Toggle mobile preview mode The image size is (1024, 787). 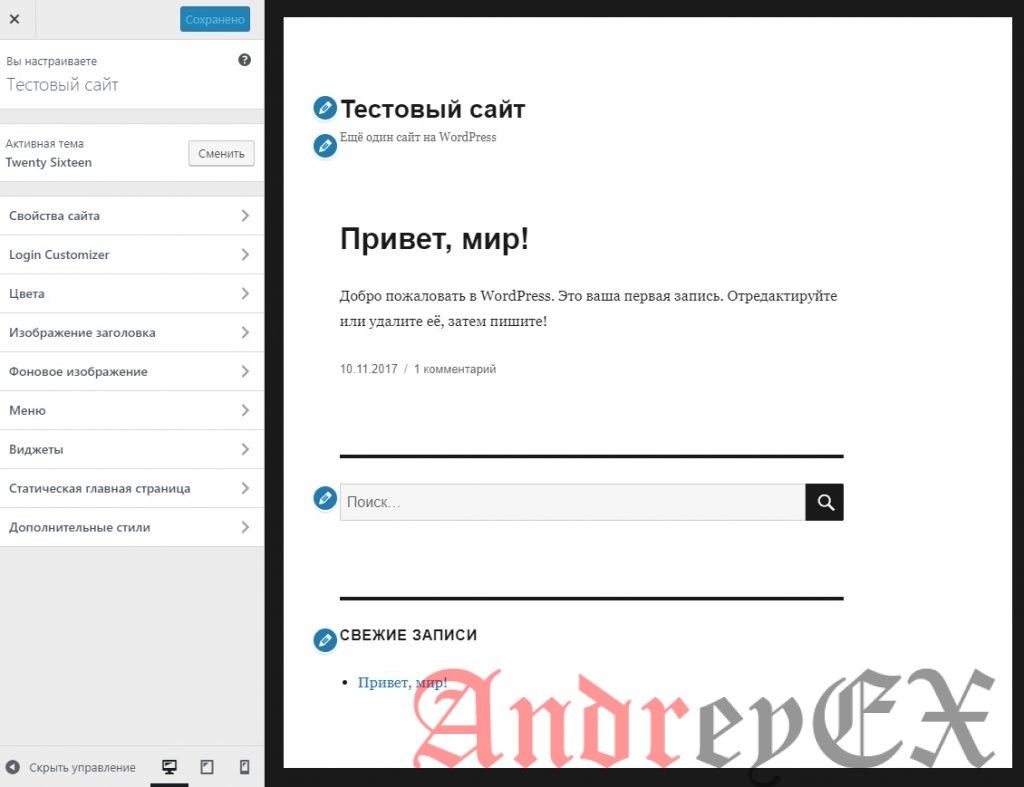point(243,765)
